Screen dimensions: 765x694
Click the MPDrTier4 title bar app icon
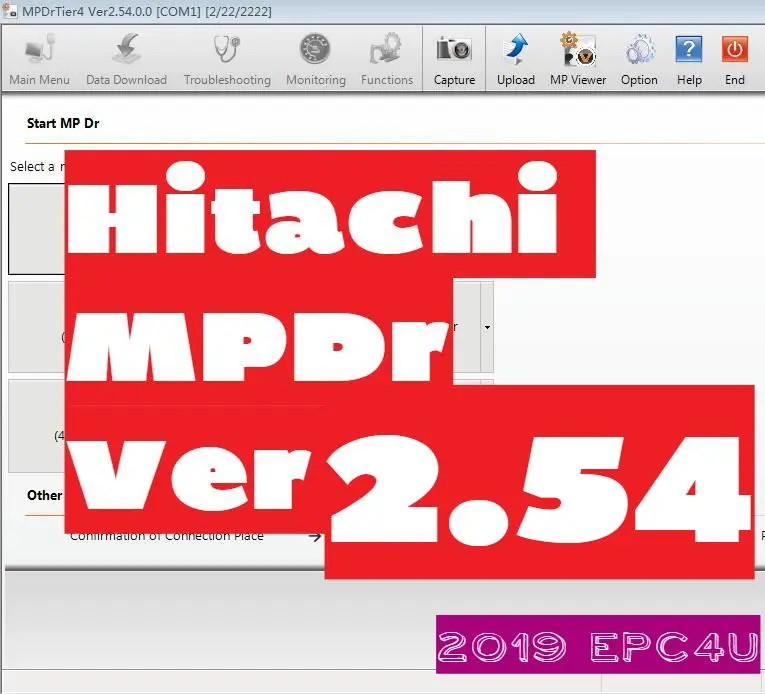[10, 11]
